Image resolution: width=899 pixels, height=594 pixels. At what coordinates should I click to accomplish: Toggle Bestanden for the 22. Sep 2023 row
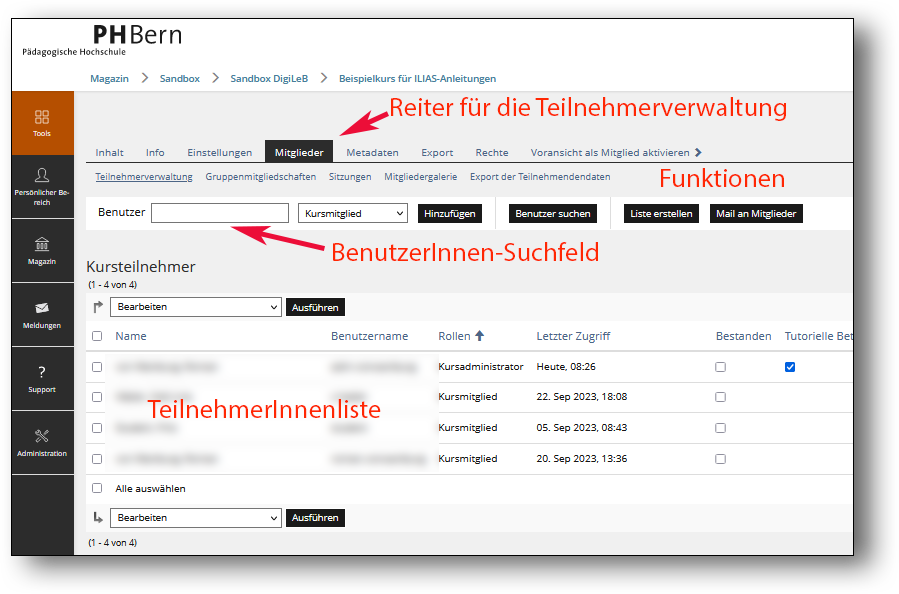click(x=721, y=397)
